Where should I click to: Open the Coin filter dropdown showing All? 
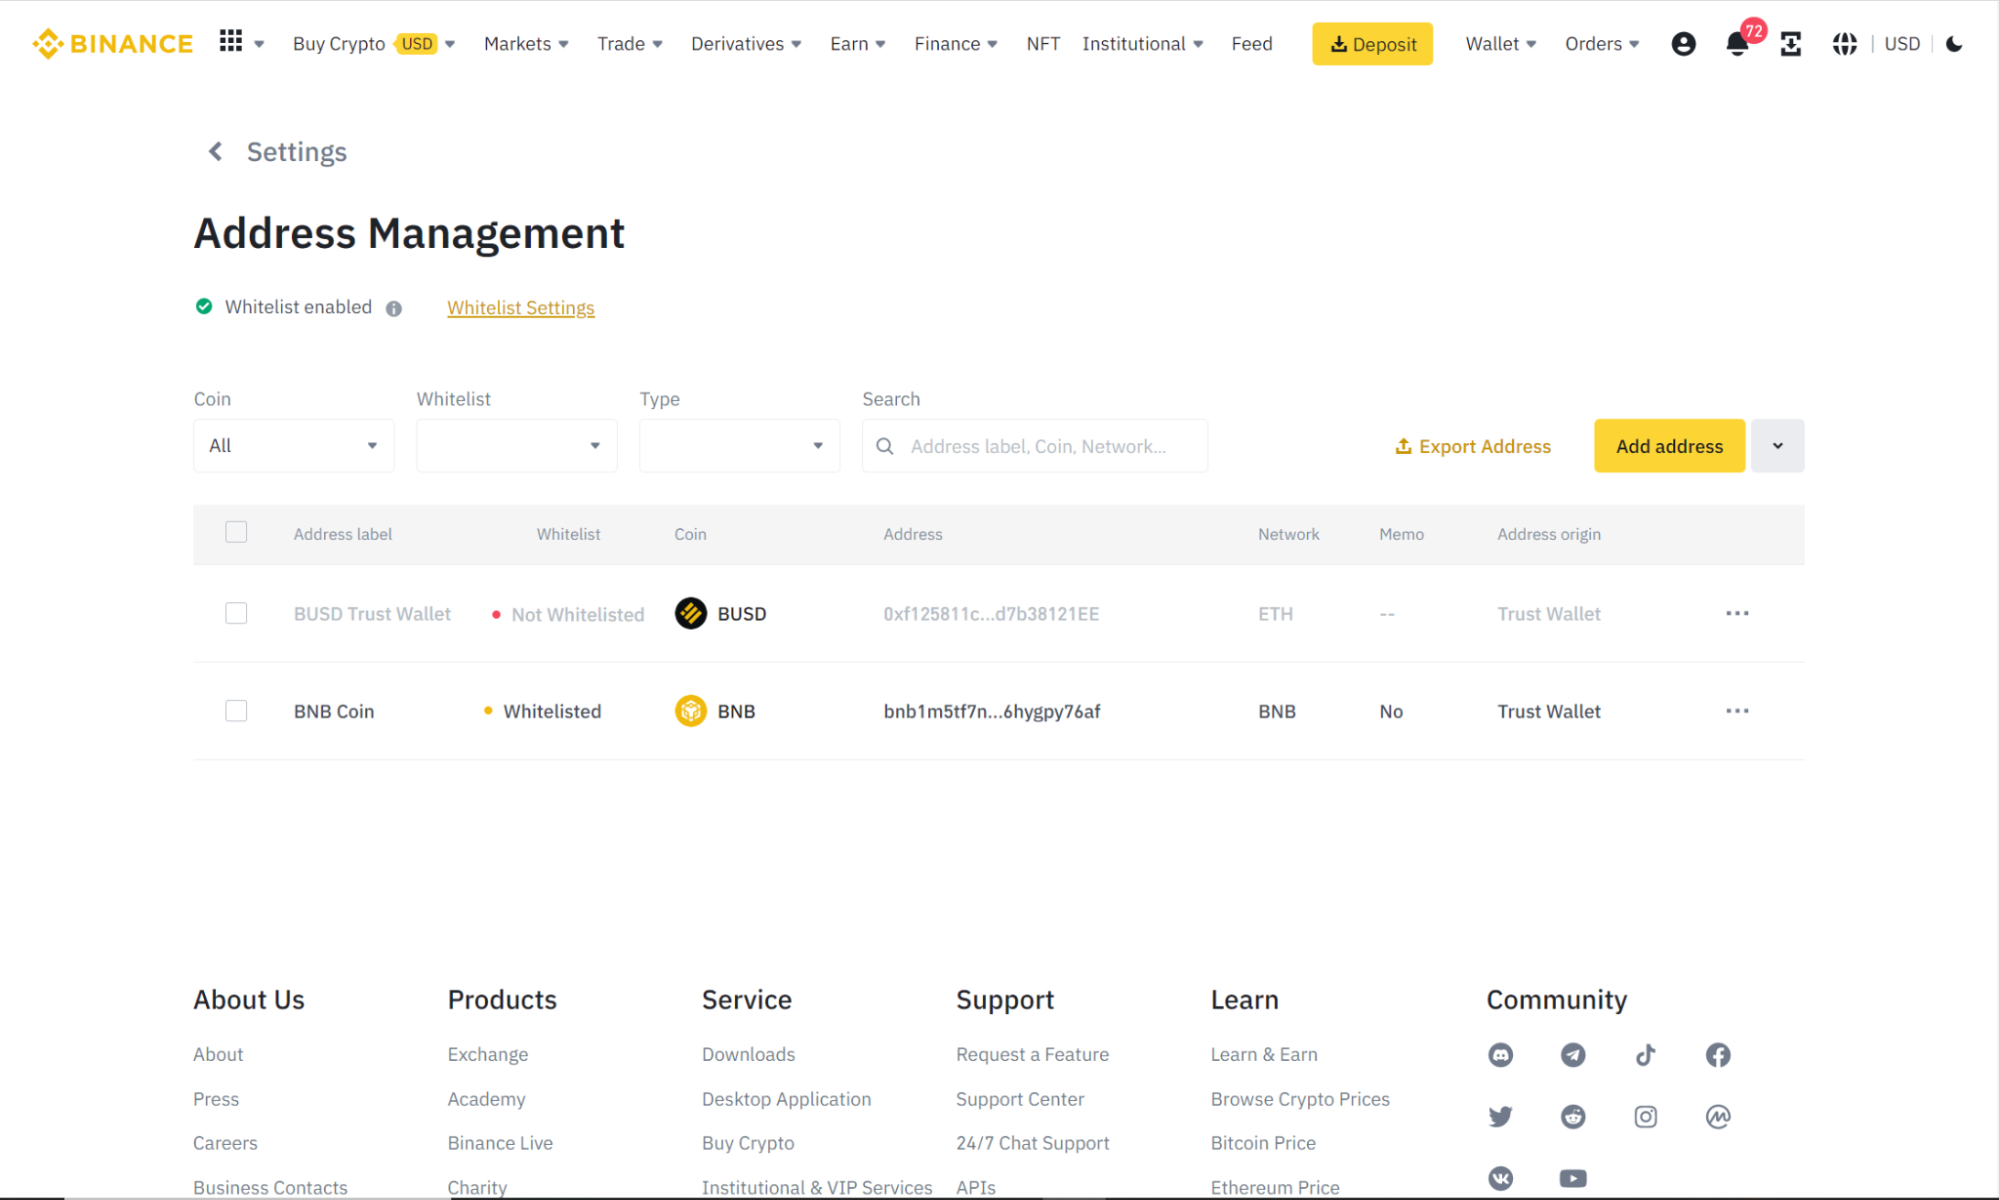pos(294,446)
